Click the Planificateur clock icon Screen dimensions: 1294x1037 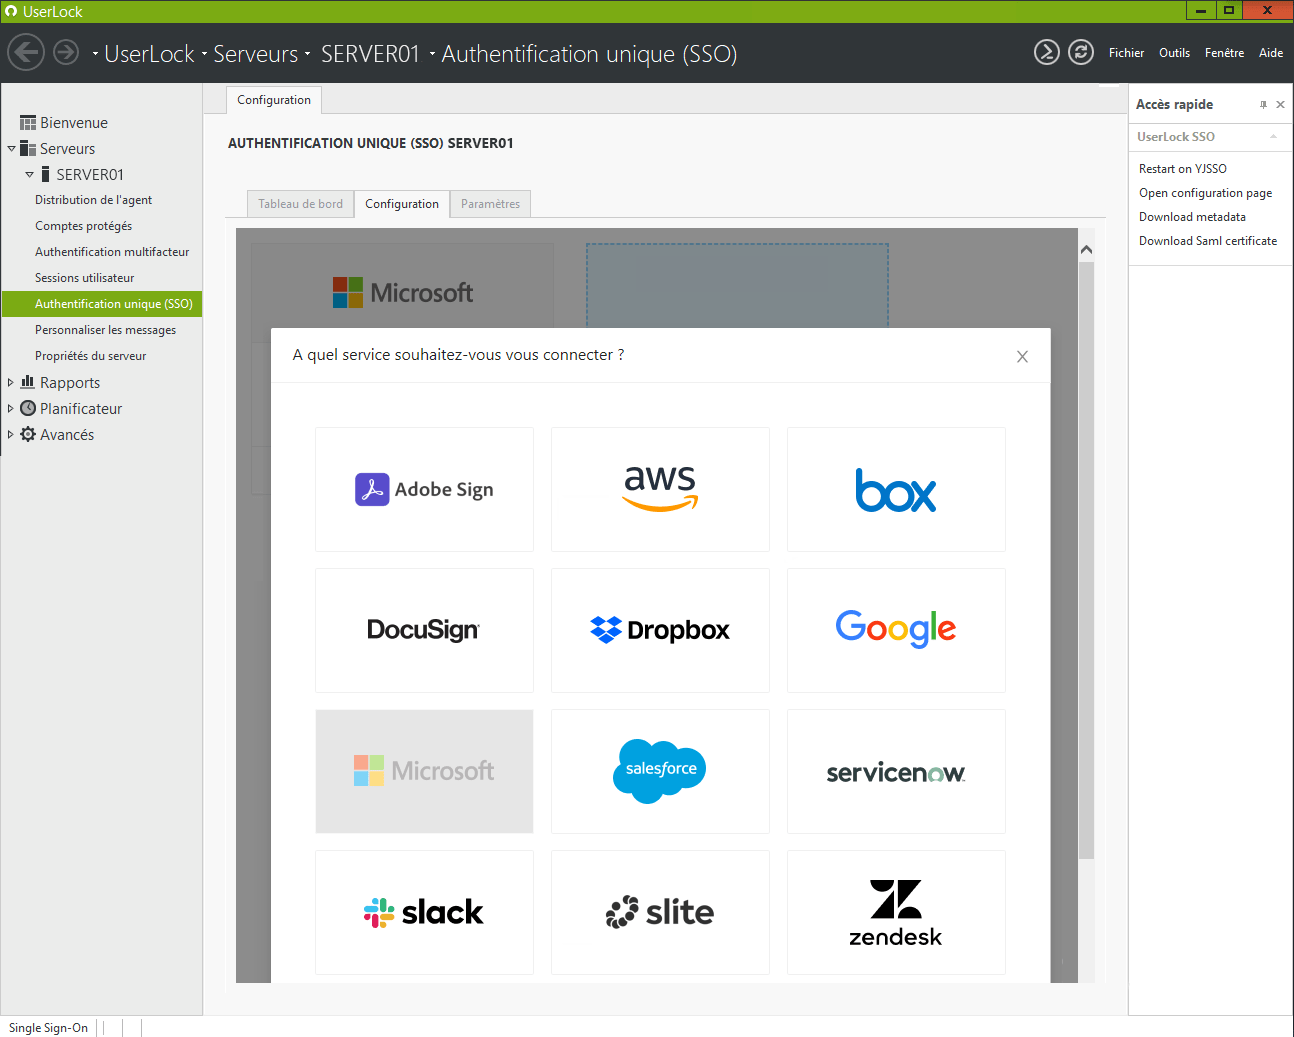28,408
